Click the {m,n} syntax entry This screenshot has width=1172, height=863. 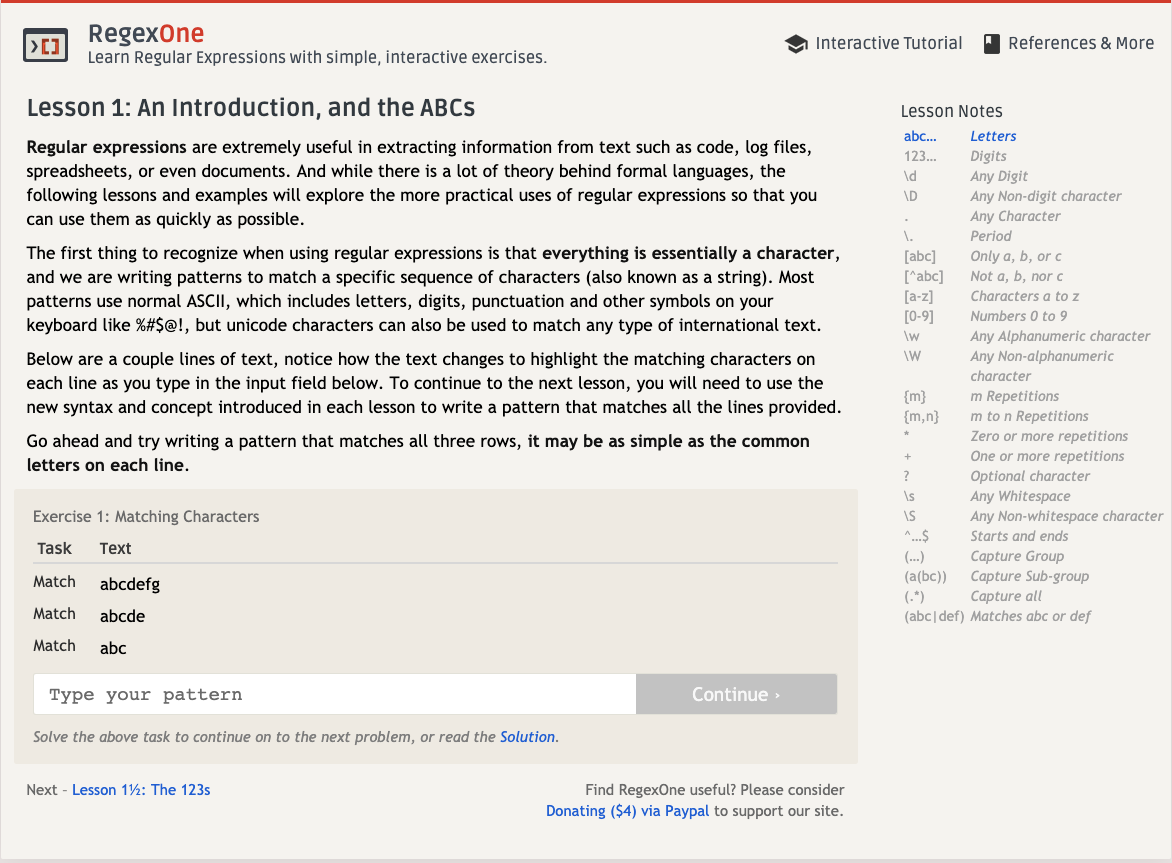point(922,416)
